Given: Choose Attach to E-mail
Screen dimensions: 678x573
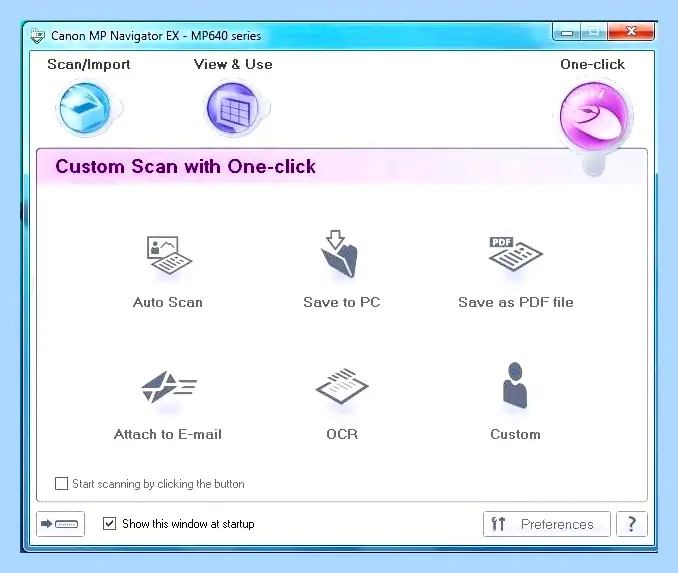Looking at the screenshot, I should [x=168, y=405].
